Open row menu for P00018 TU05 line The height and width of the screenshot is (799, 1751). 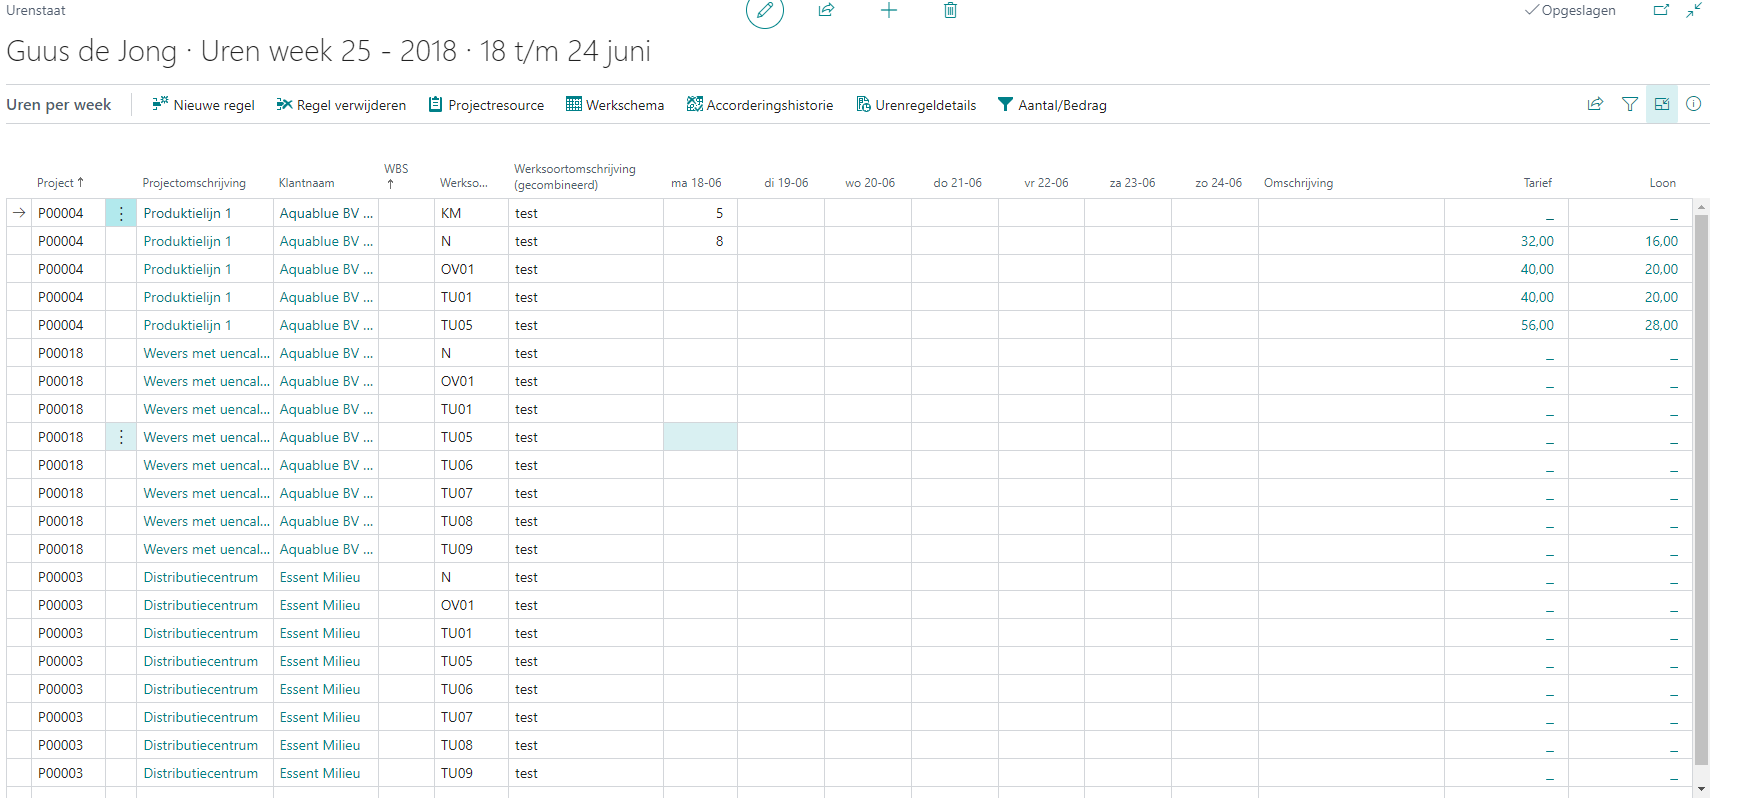[x=121, y=437]
